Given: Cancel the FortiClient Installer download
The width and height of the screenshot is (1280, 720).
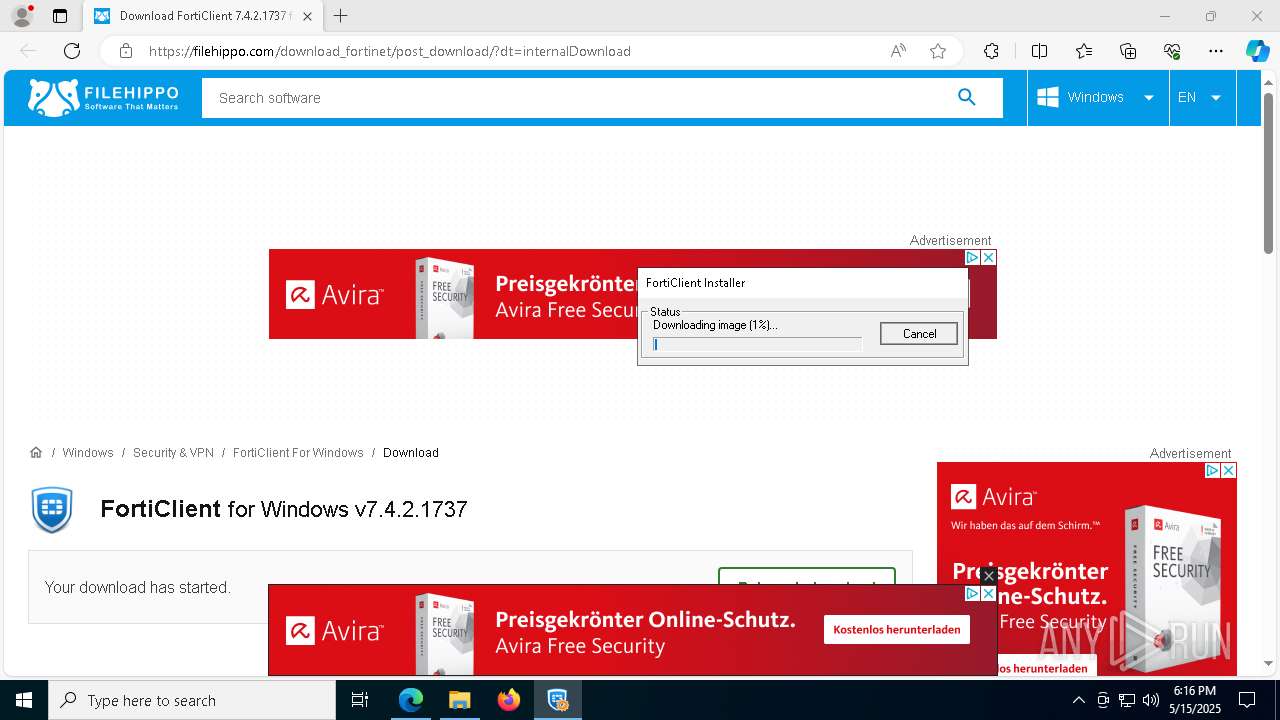Looking at the screenshot, I should (x=919, y=334).
